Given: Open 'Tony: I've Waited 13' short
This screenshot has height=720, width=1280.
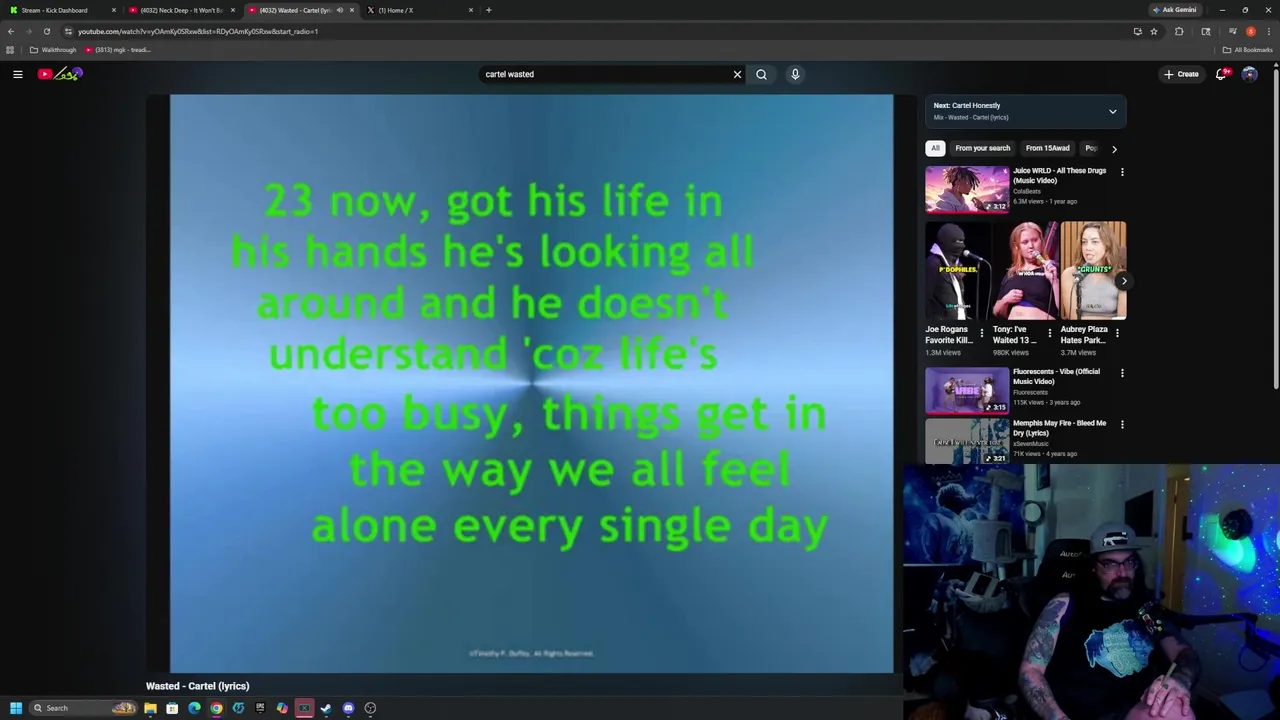Looking at the screenshot, I should 1025,270.
